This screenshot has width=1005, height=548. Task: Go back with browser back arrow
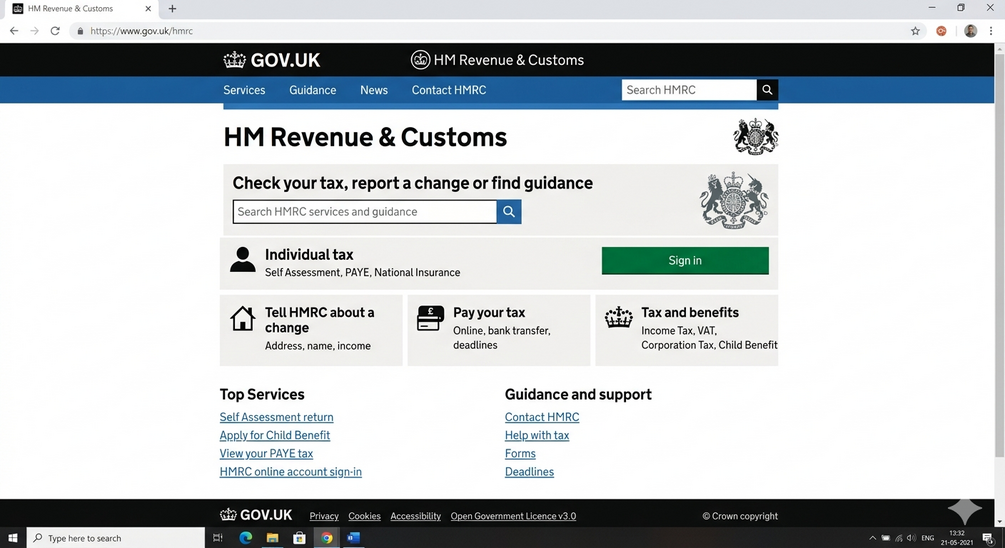click(x=14, y=31)
